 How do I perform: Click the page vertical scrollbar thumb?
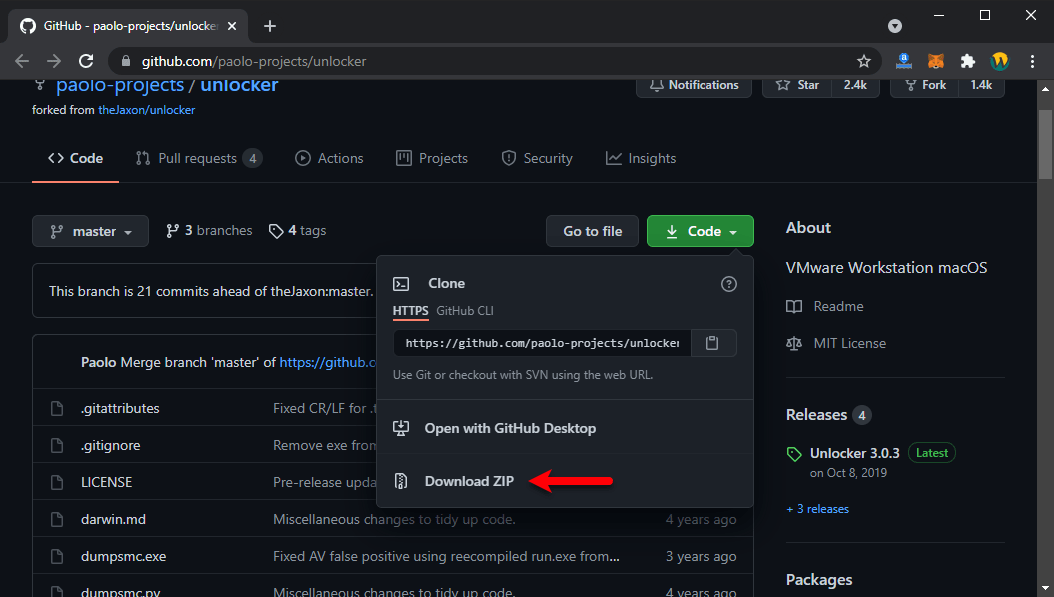pos(1045,144)
